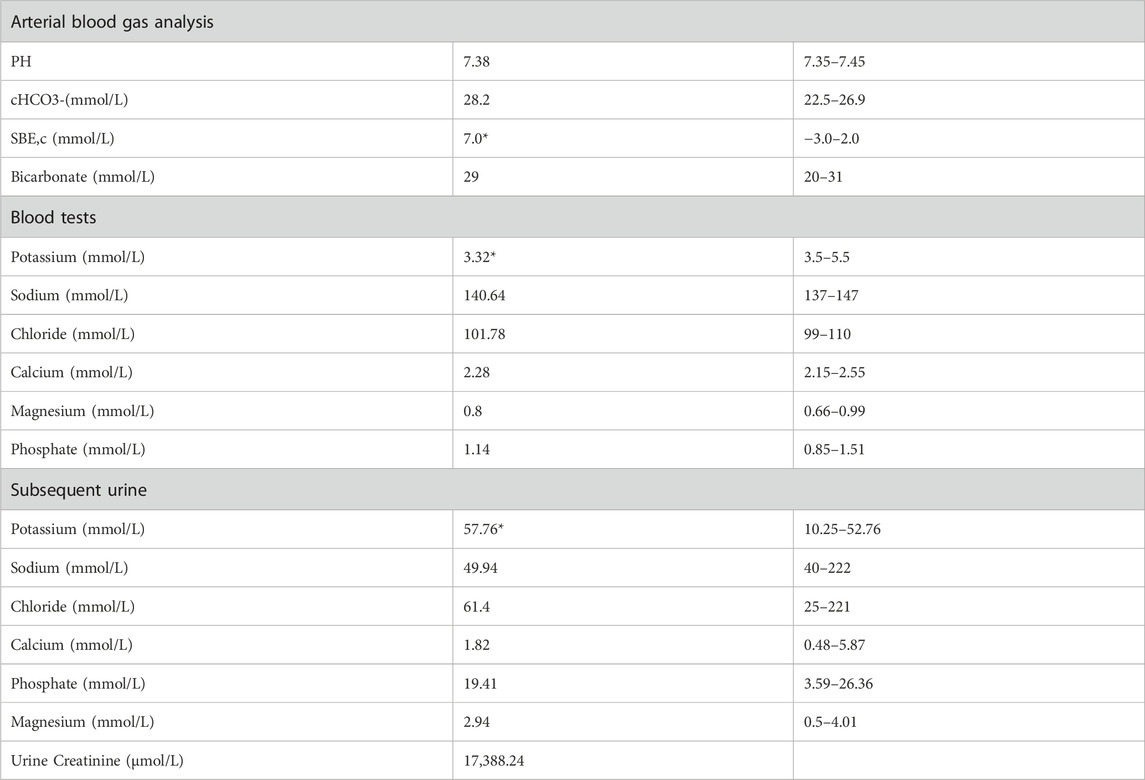Click the cHCO3-(mmol/L) row label
This screenshot has height=780, width=1145.
69,100
